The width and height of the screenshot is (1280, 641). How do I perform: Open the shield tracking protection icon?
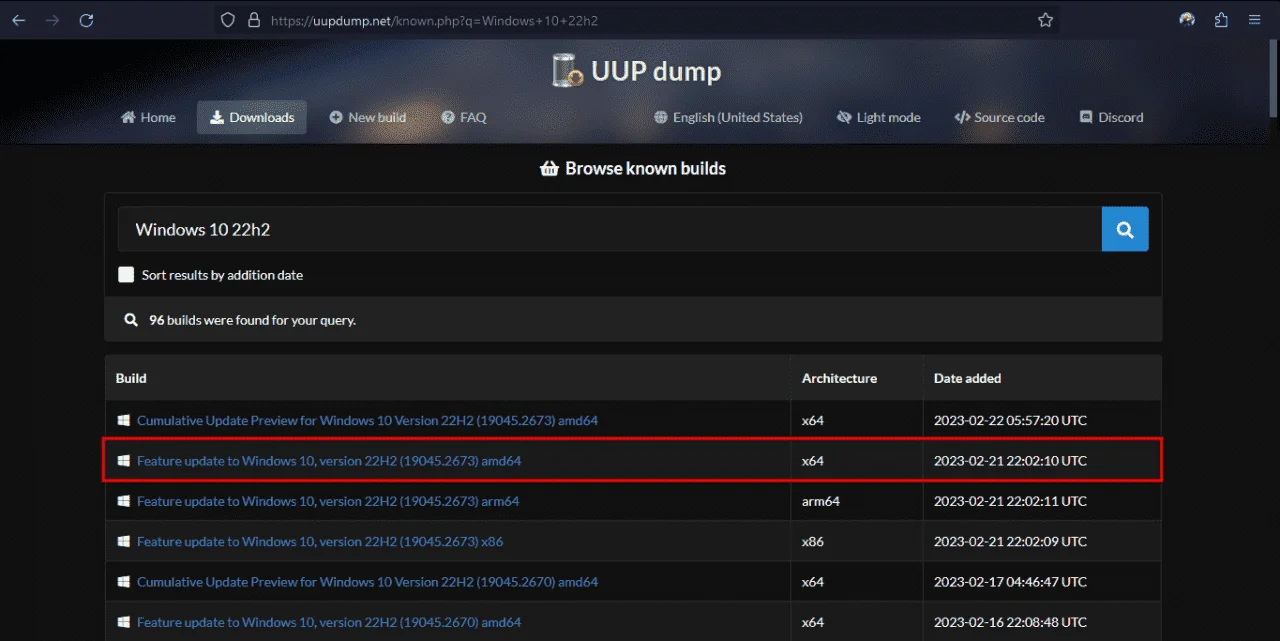point(228,20)
